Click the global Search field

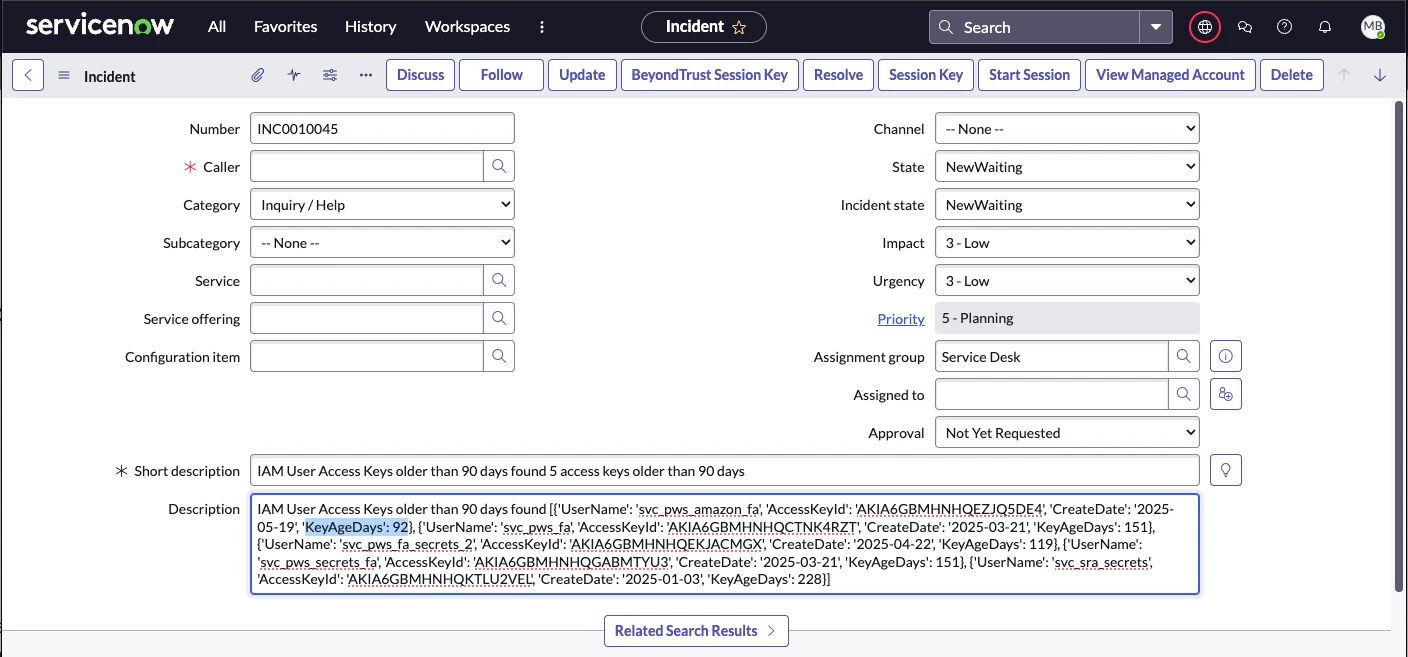[x=1035, y=27]
